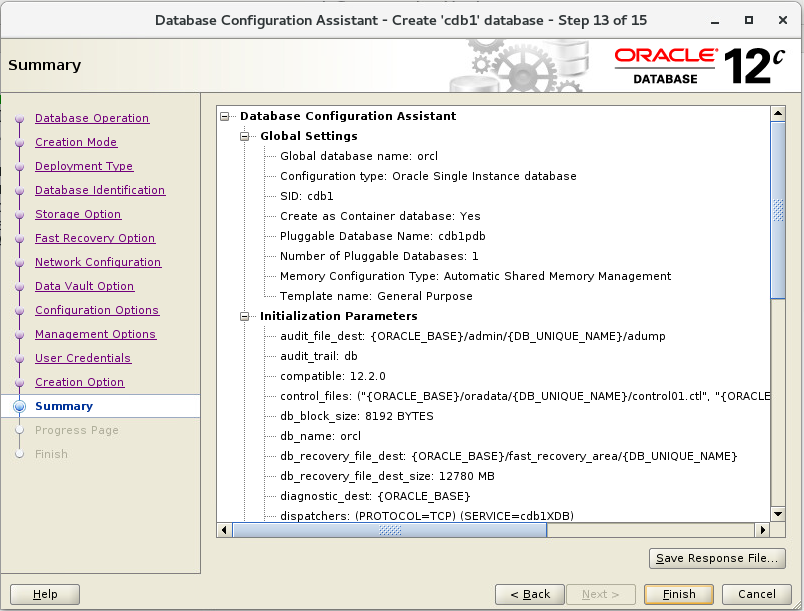The image size is (804, 611).
Task: Go to Fast Recovery Option step
Action: [95, 238]
